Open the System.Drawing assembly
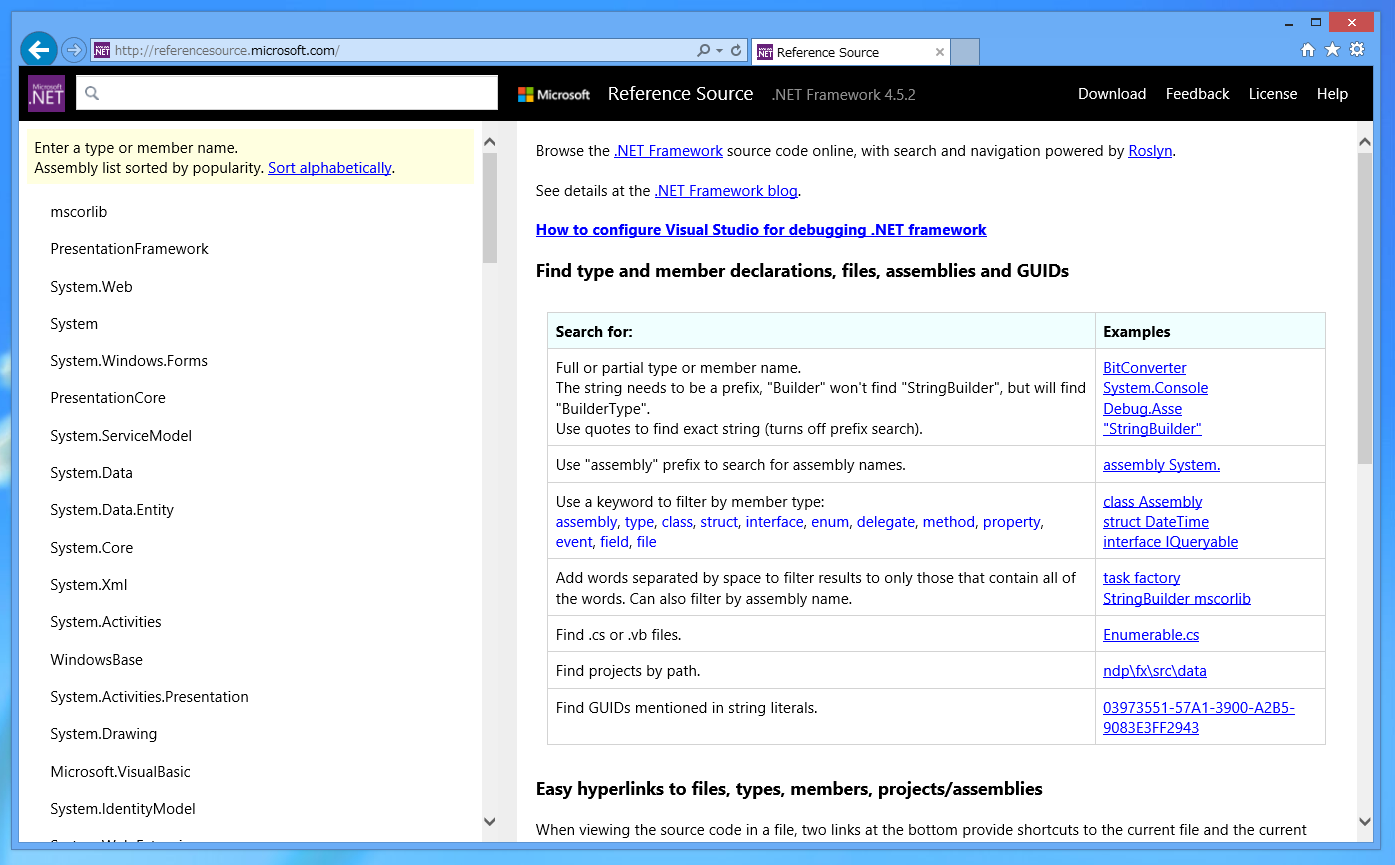The height and width of the screenshot is (865, 1395). (x=104, y=734)
